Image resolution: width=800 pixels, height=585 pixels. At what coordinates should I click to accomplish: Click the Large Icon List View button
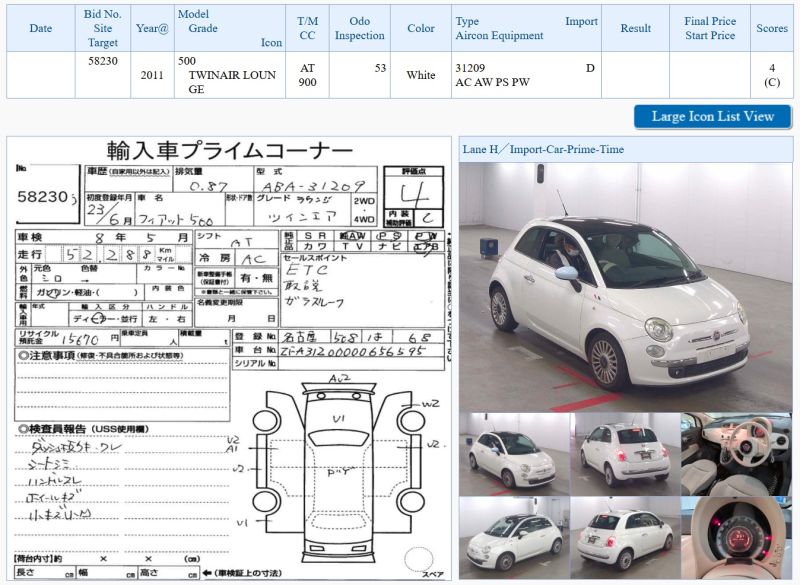click(712, 117)
